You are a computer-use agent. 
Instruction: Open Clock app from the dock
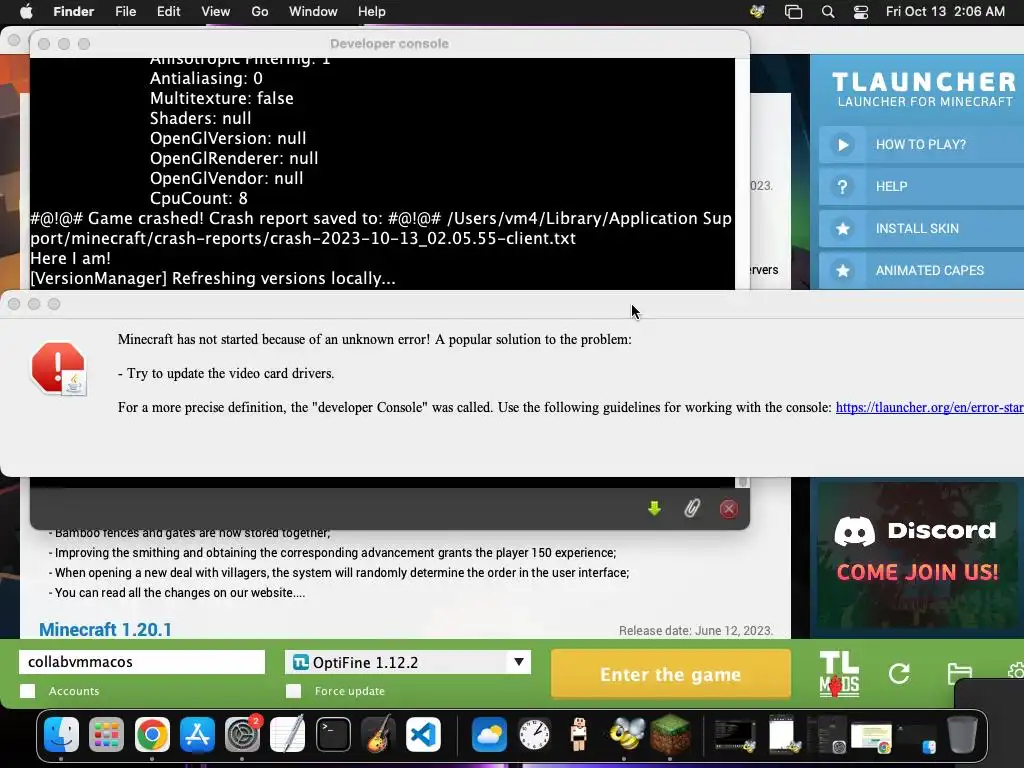point(534,734)
